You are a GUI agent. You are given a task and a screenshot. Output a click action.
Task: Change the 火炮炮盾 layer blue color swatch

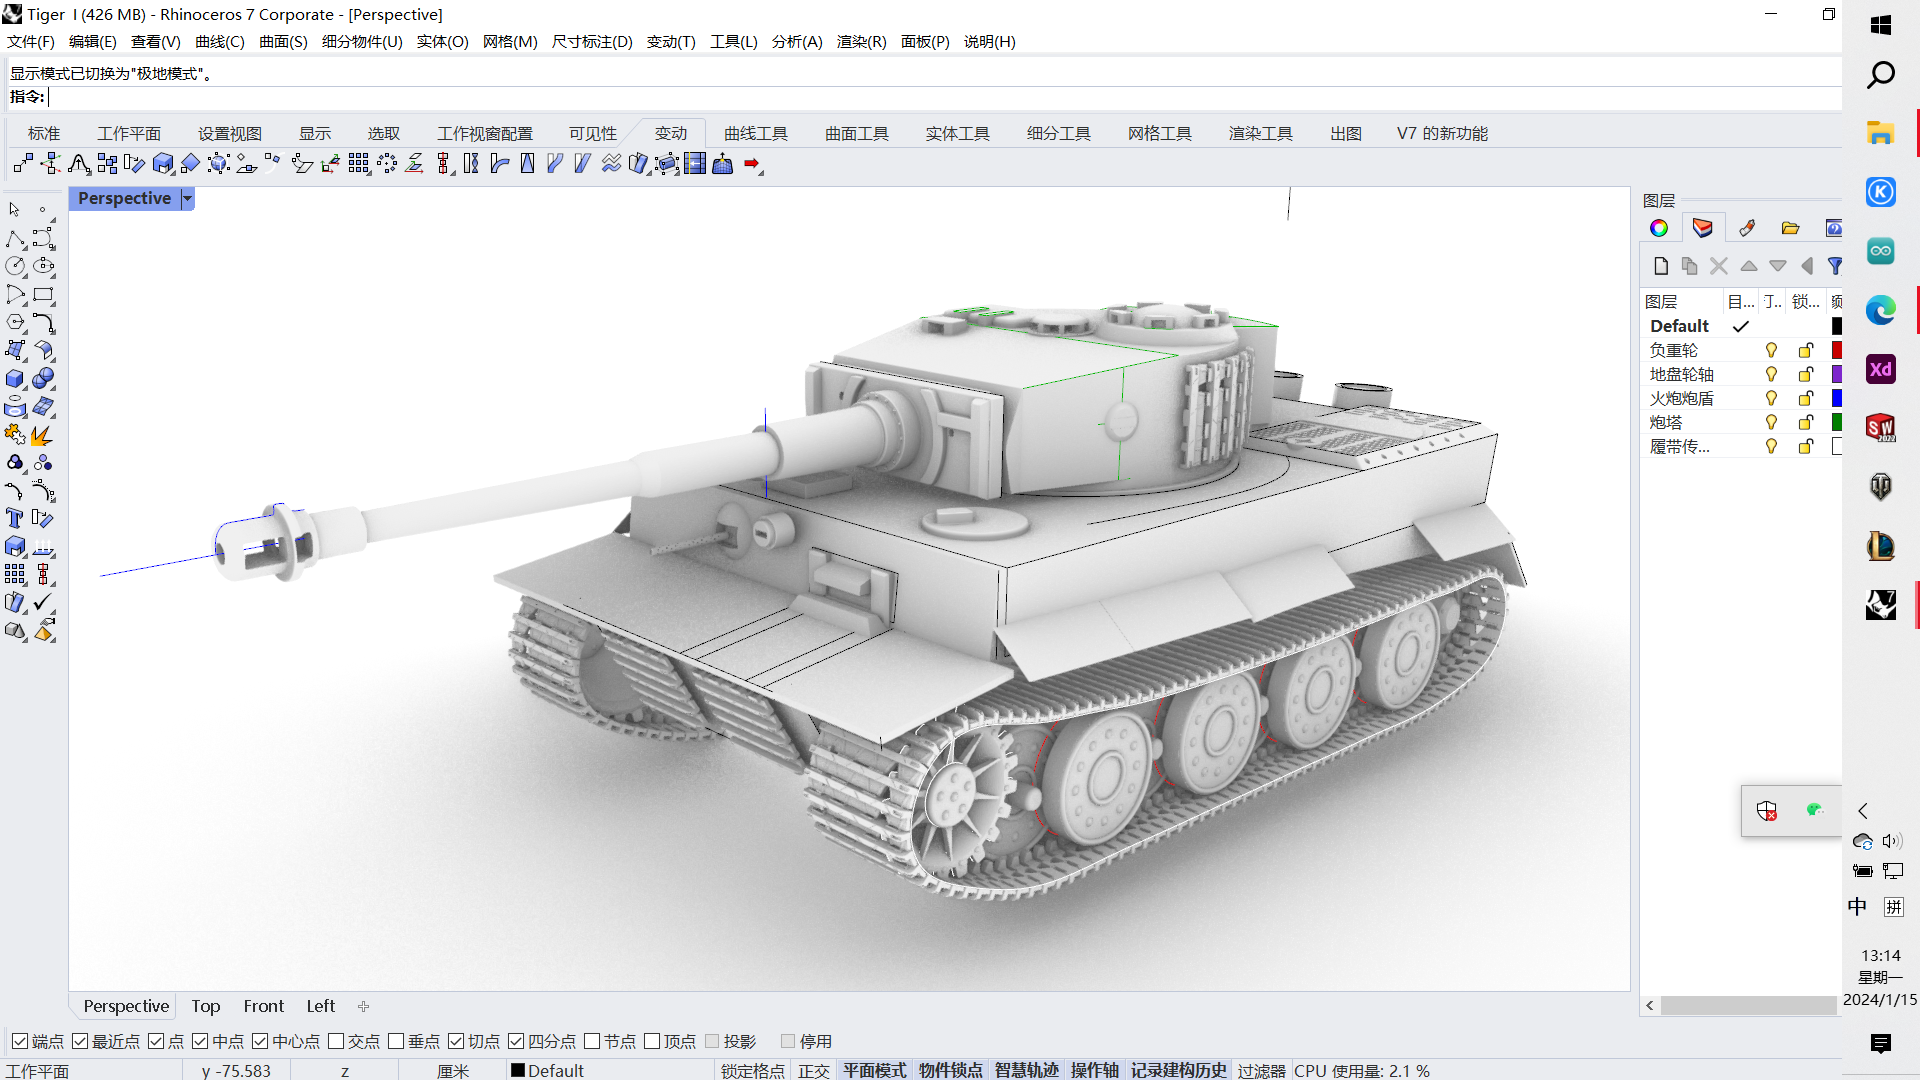1836,398
